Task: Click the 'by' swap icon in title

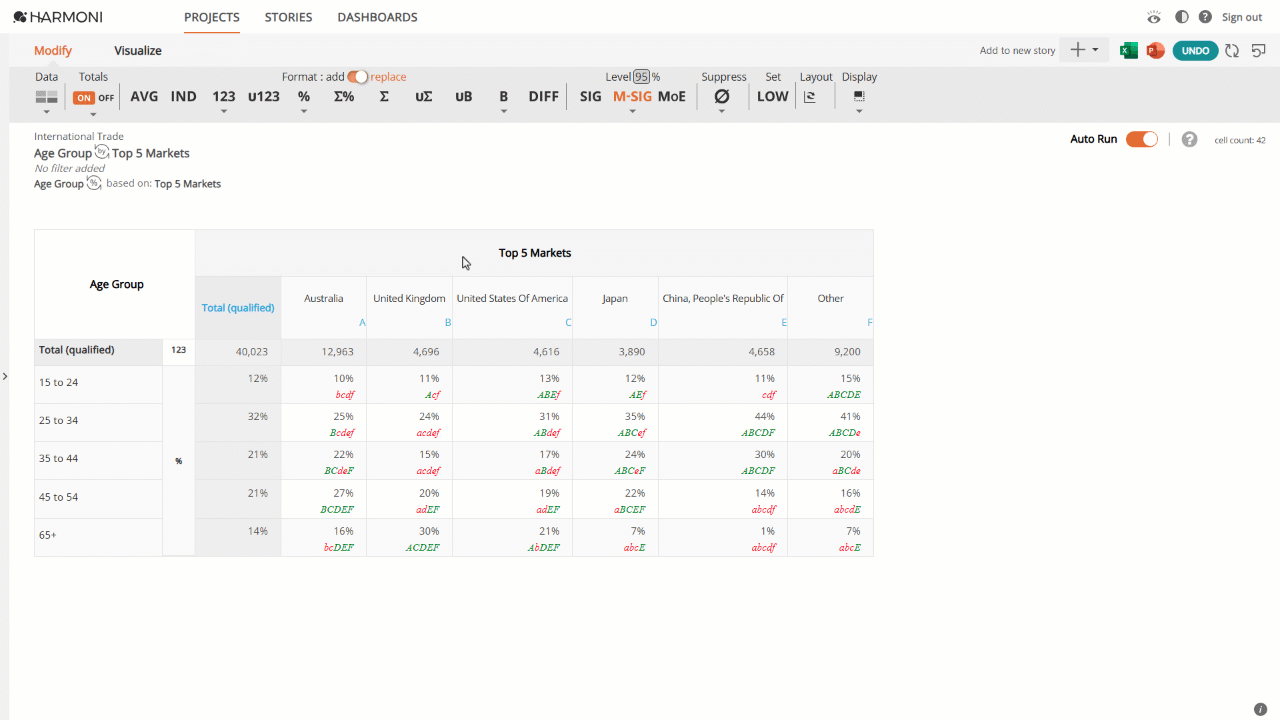Action: coord(102,151)
